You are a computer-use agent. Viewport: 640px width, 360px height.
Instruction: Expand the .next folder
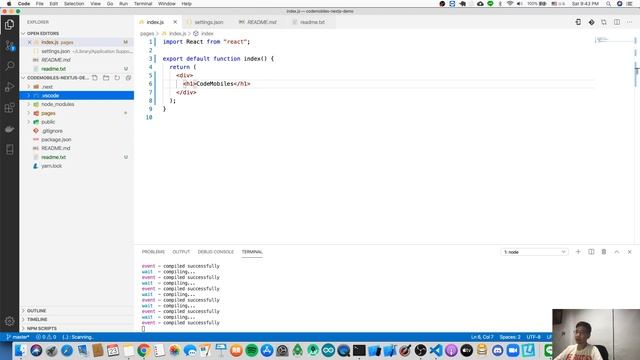click(77, 87)
